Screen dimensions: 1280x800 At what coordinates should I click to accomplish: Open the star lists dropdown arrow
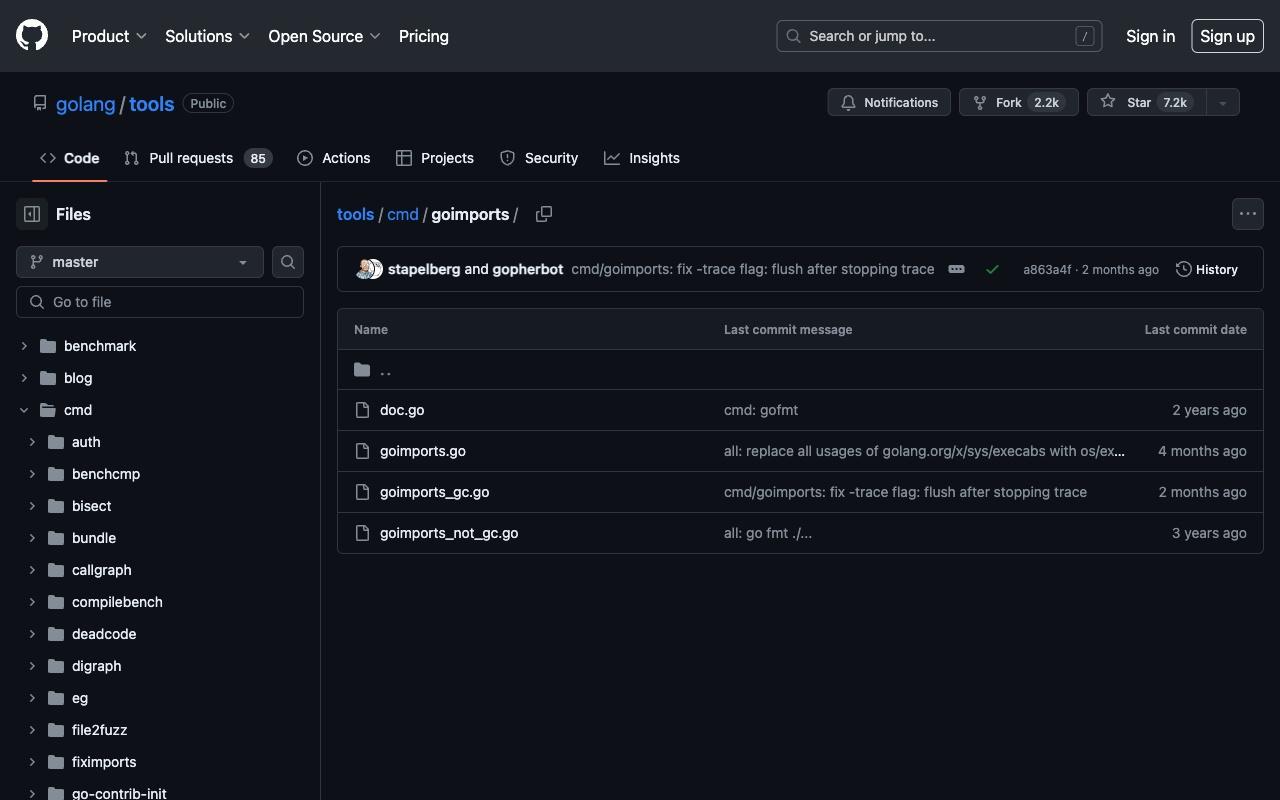[x=1222, y=102]
